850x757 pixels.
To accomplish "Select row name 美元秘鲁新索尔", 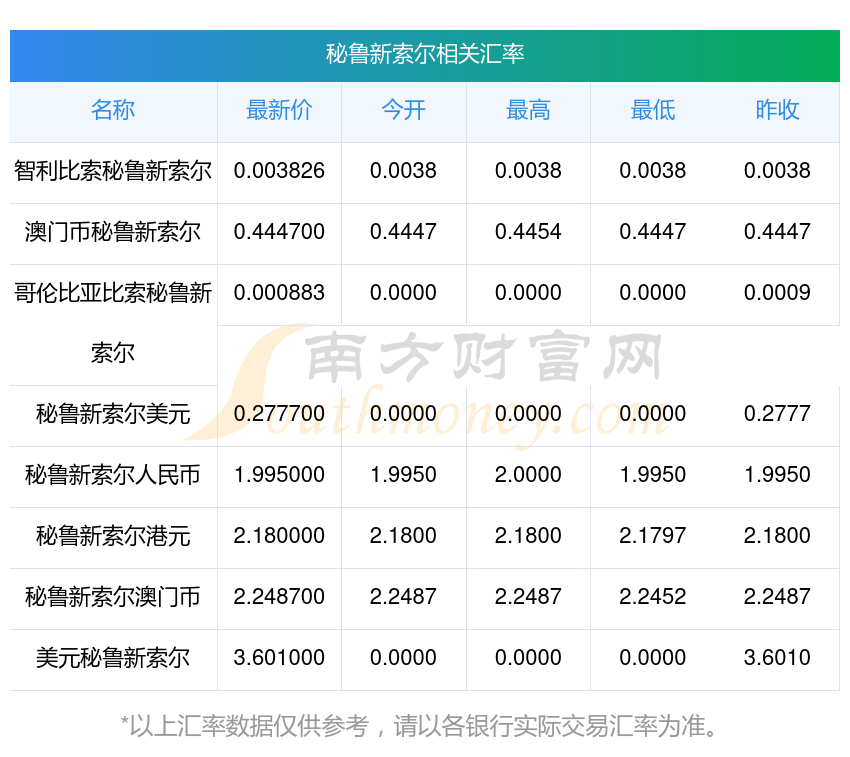I will [x=113, y=658].
